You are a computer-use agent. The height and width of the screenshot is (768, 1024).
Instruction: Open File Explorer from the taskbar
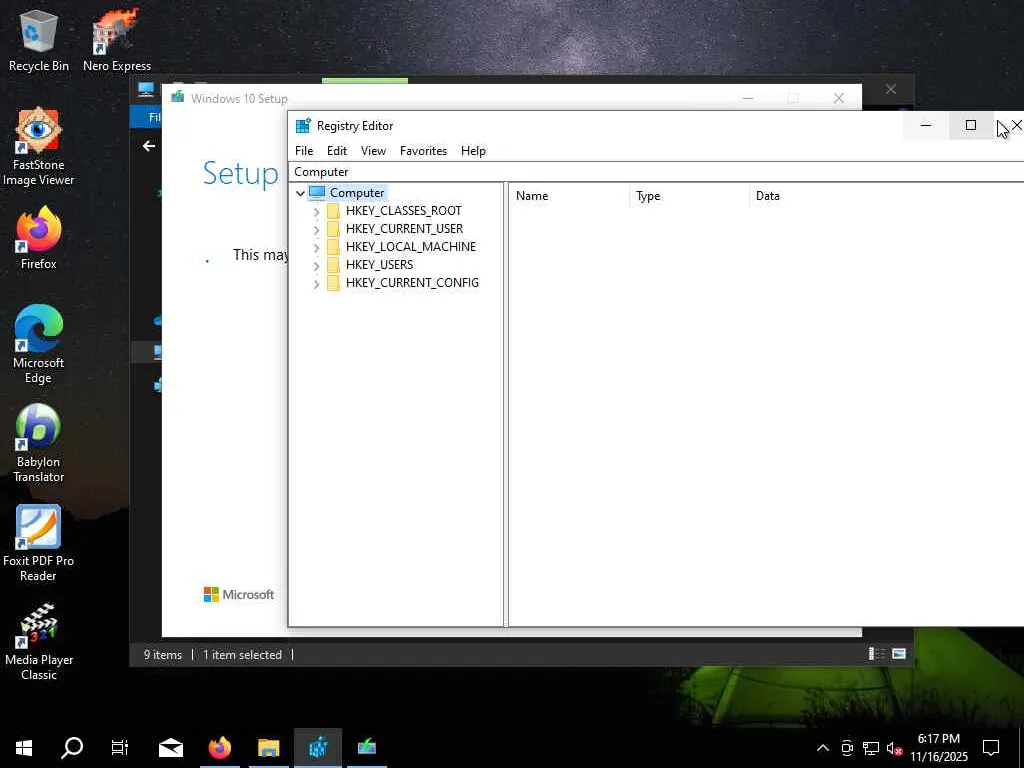(x=268, y=748)
